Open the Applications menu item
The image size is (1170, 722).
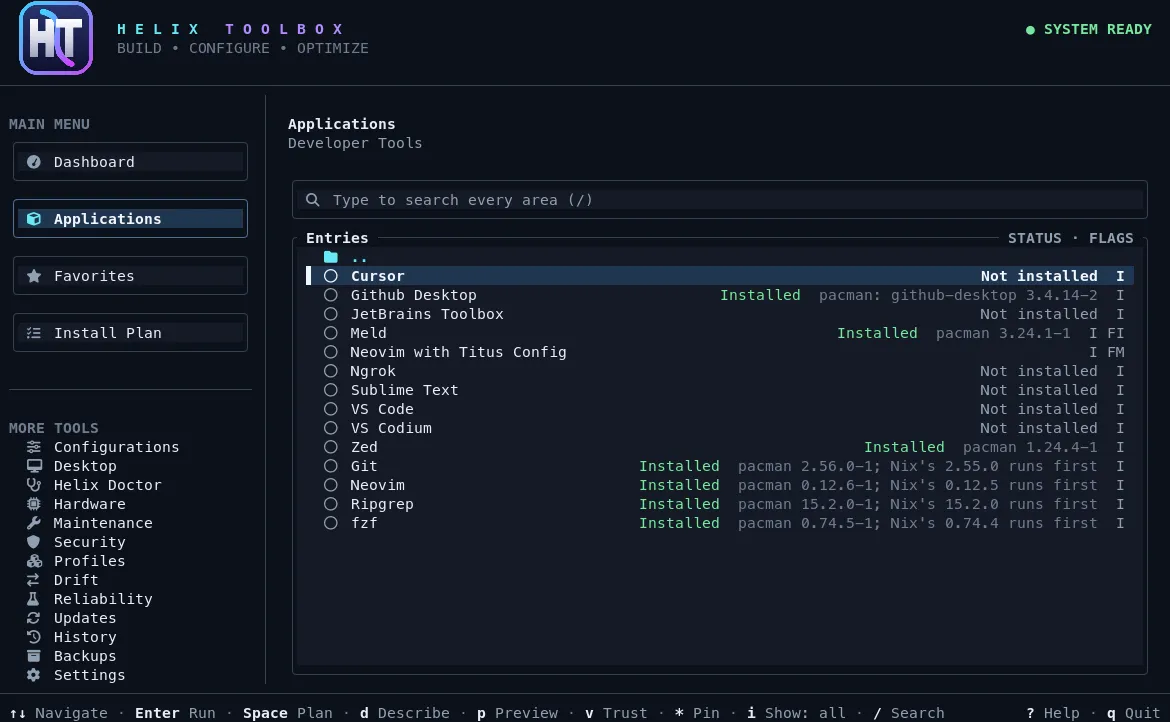(x=130, y=219)
